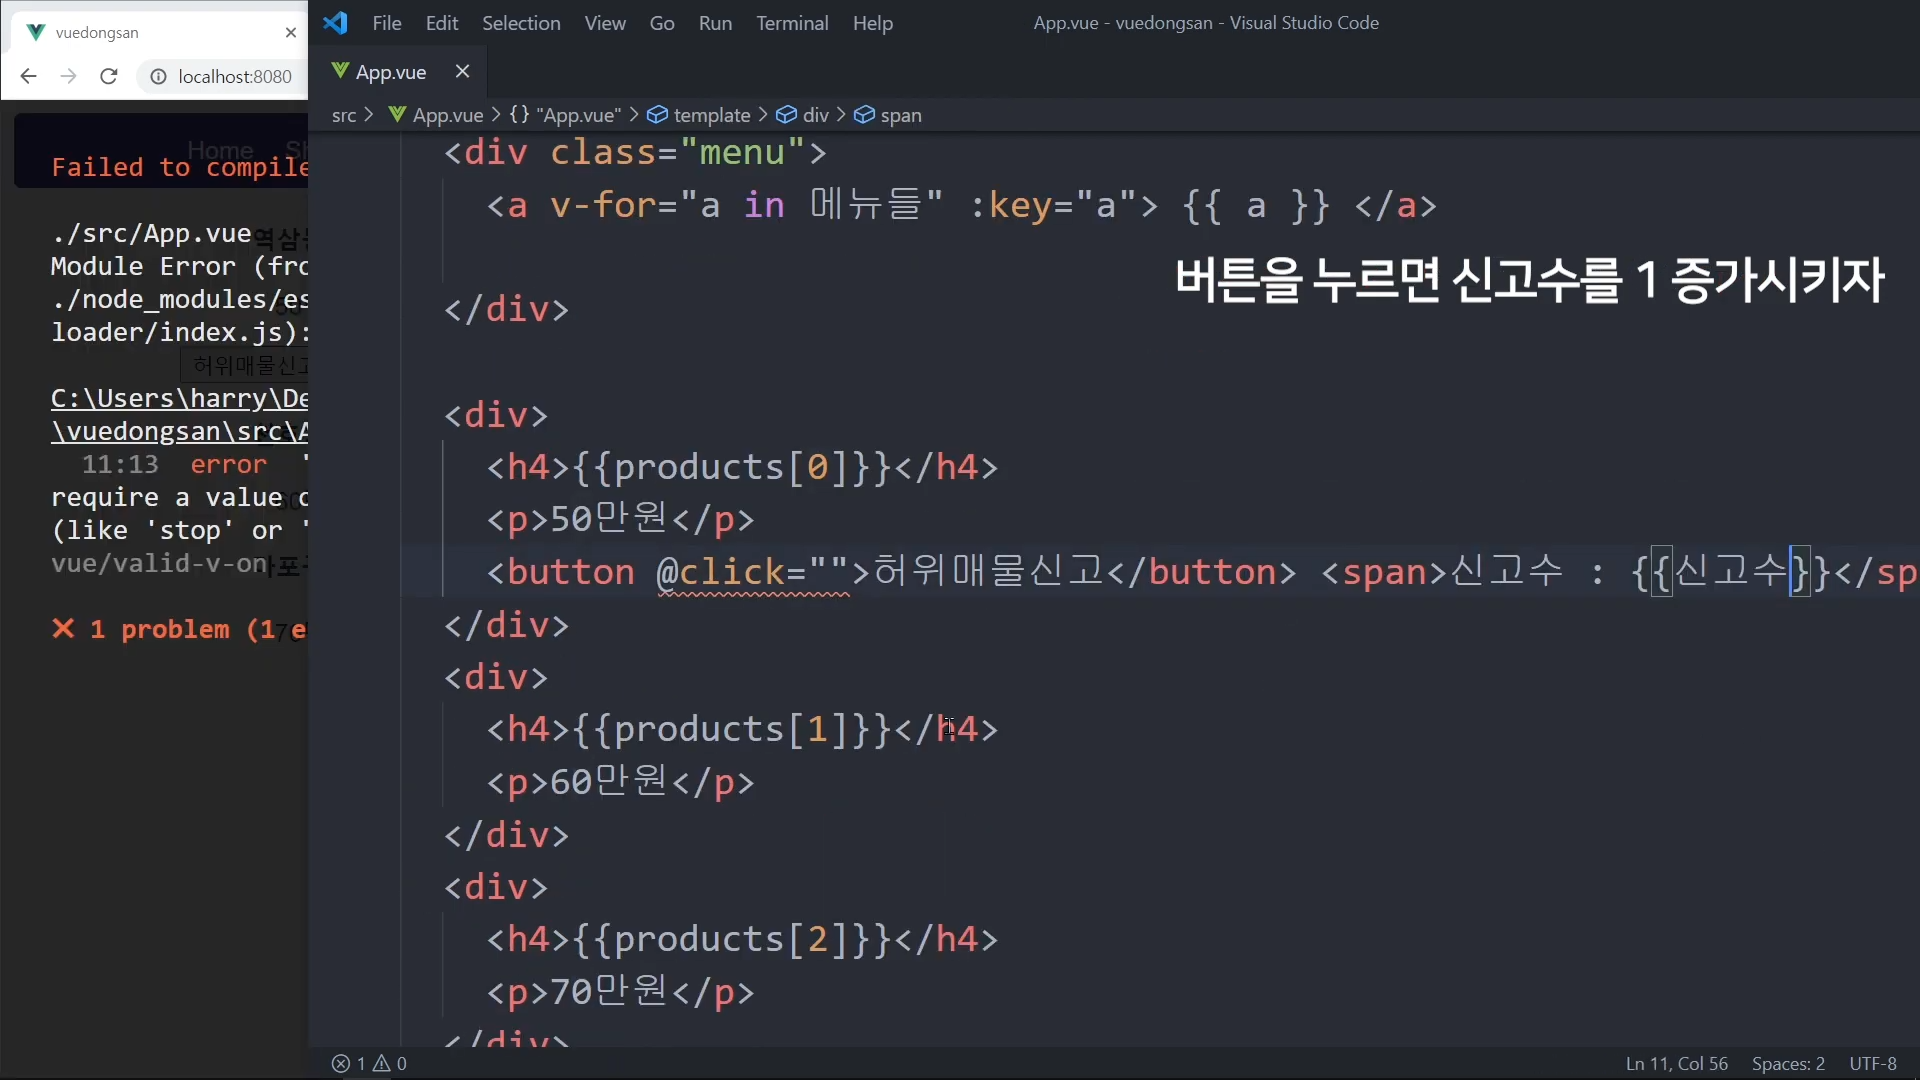Reload the browser page
The image size is (1920, 1080).
pyautogui.click(x=109, y=76)
